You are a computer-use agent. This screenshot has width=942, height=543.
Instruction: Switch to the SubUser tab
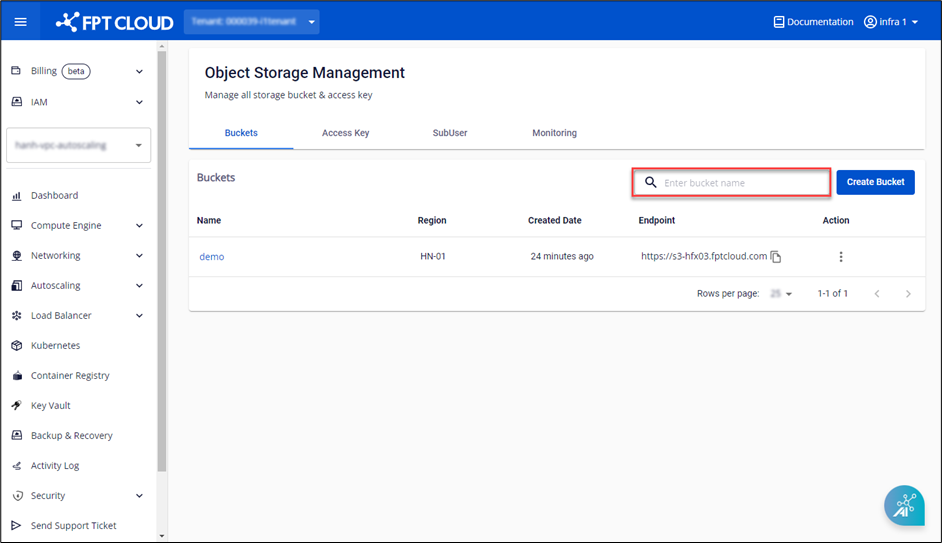pos(450,133)
